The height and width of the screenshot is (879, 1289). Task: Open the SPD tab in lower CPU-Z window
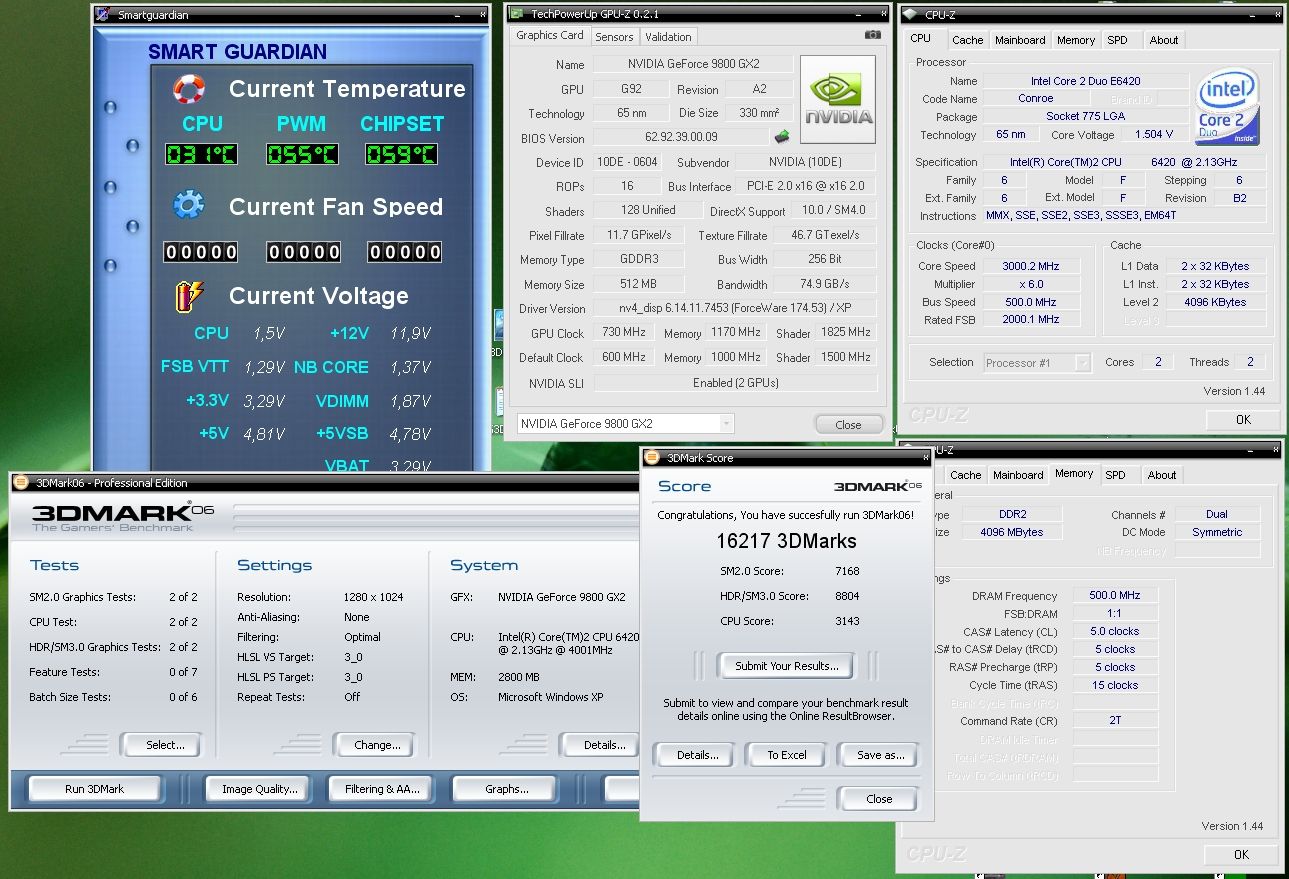(x=1116, y=475)
